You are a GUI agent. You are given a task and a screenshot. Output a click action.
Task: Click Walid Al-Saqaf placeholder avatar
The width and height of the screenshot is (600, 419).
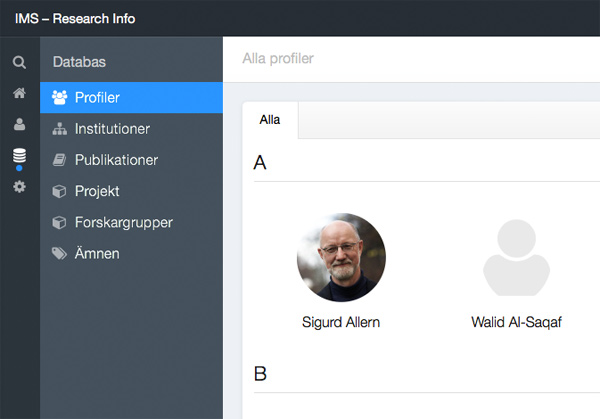[516, 257]
